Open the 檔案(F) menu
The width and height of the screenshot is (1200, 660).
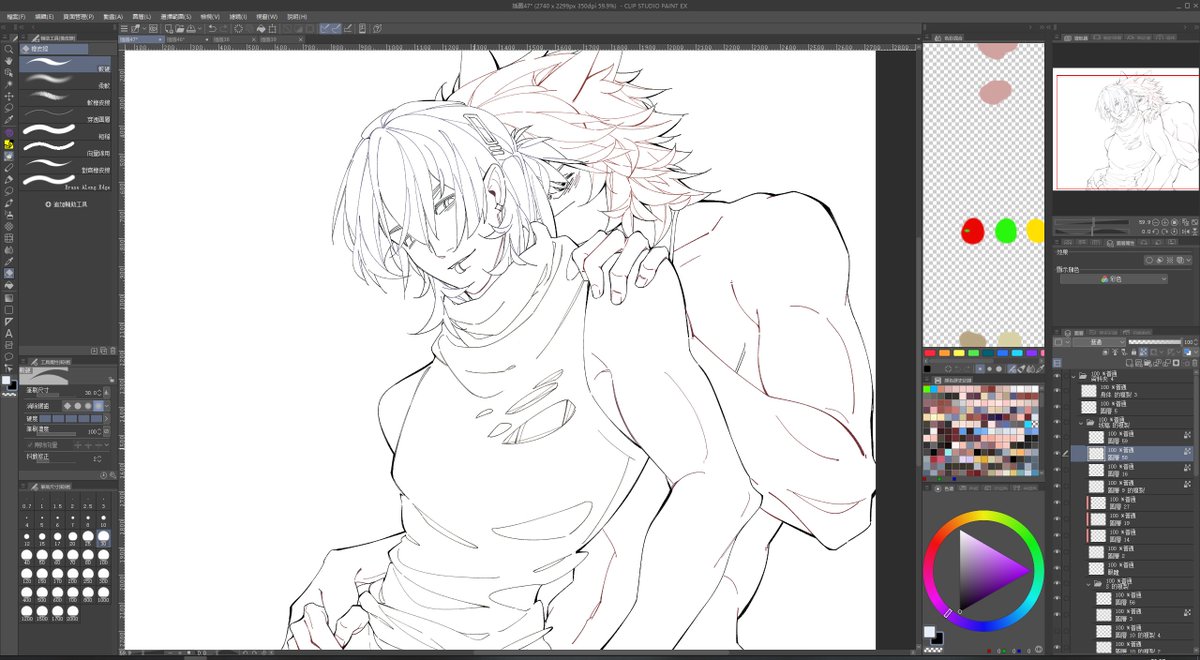pos(14,17)
